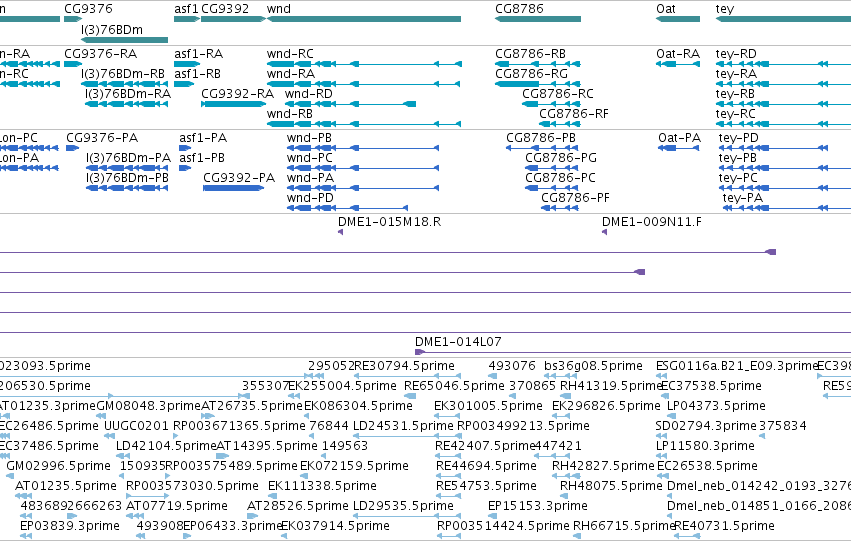
Task: Select the tey-RB transcript
Action: point(783,104)
